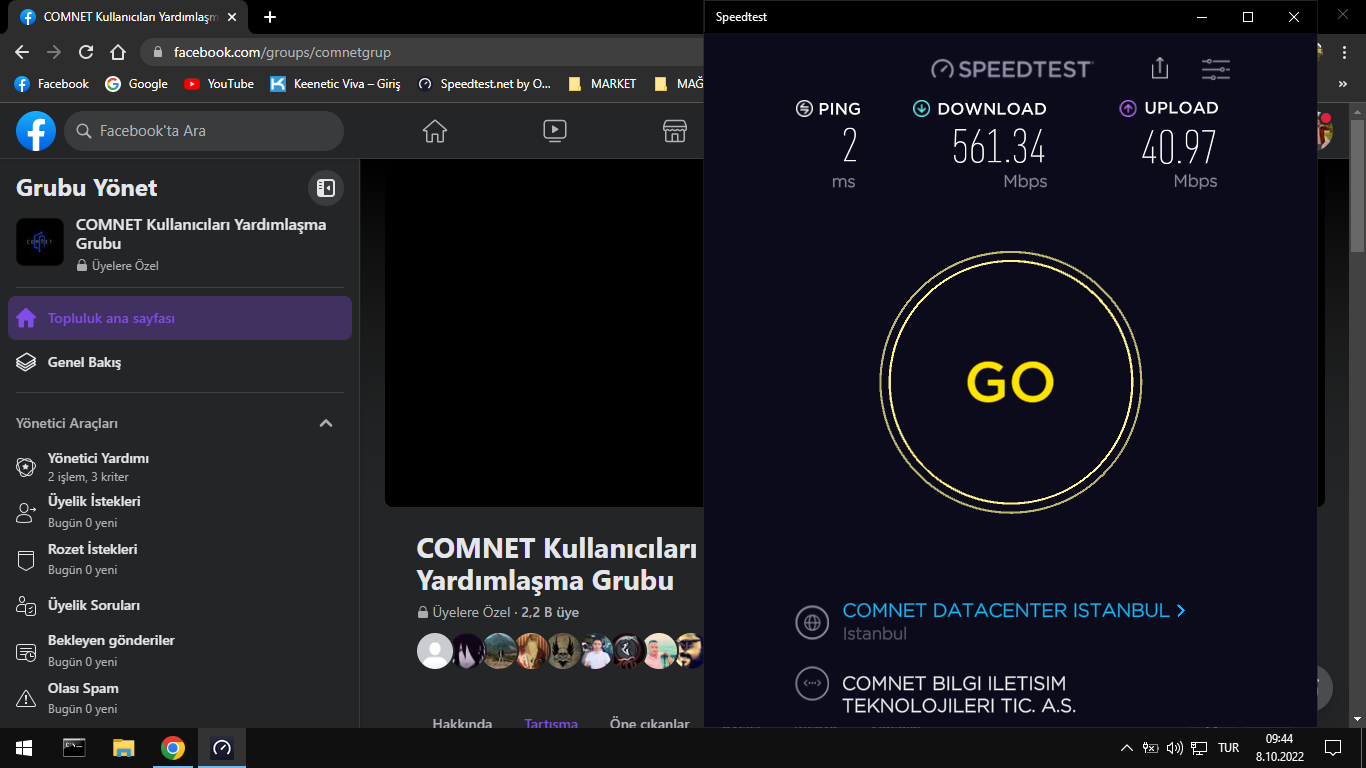Open Bekleyen gönderiler pending posts
Viewport: 1366px width, 768px height.
click(180, 650)
